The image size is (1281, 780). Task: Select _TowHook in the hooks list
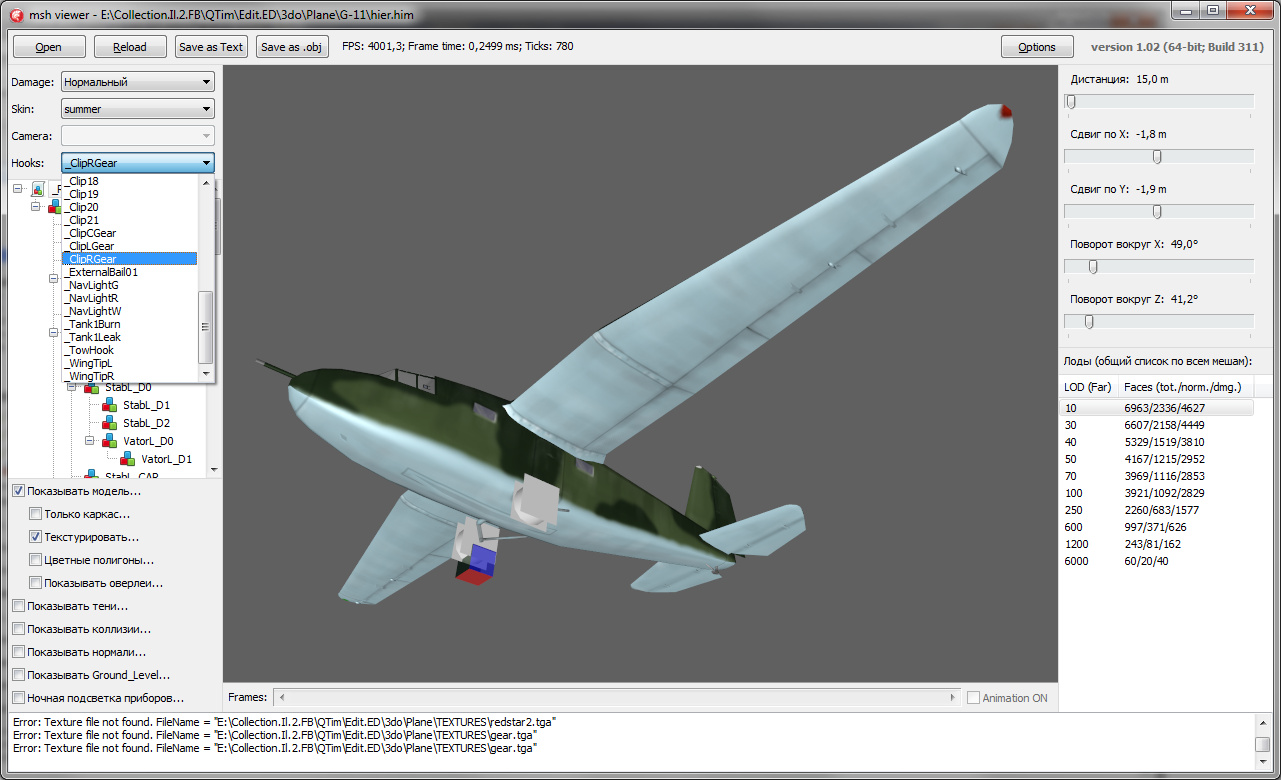click(130, 350)
